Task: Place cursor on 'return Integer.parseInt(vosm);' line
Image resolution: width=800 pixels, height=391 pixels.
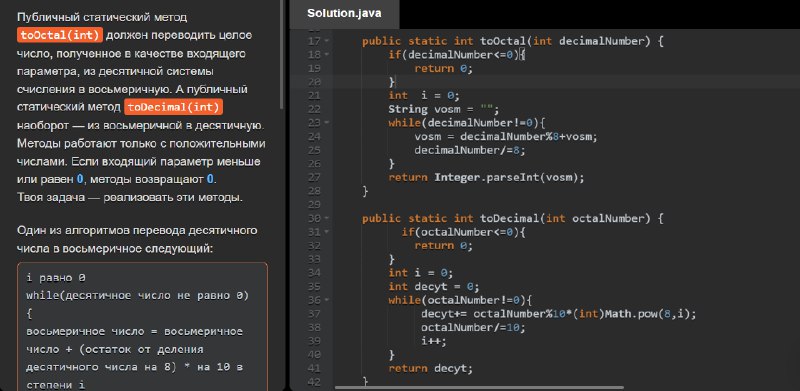Action: pyautogui.click(x=486, y=178)
